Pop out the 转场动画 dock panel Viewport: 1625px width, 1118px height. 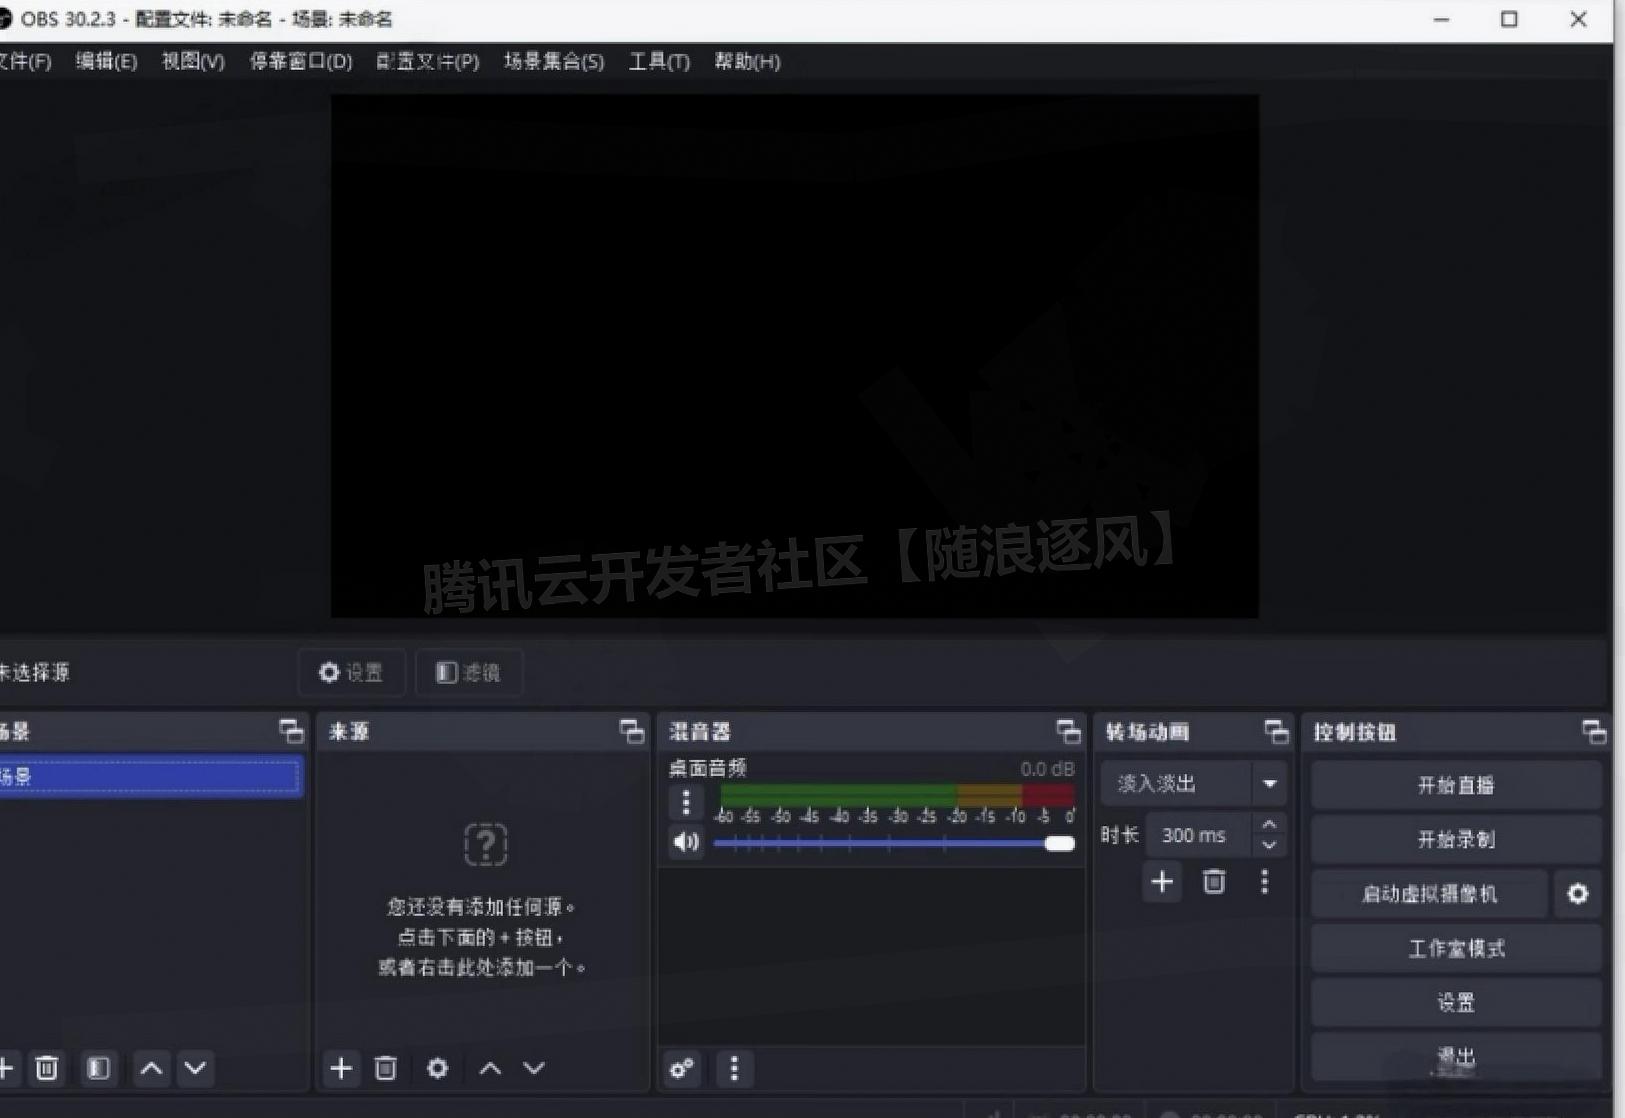click(x=1276, y=731)
